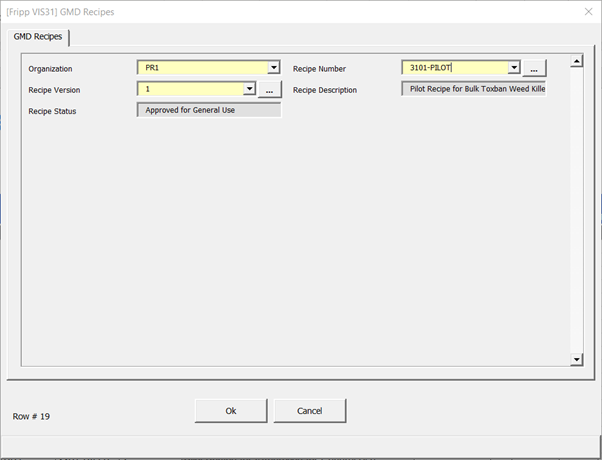Click the Cancel button
602x460 pixels.
pos(309,411)
